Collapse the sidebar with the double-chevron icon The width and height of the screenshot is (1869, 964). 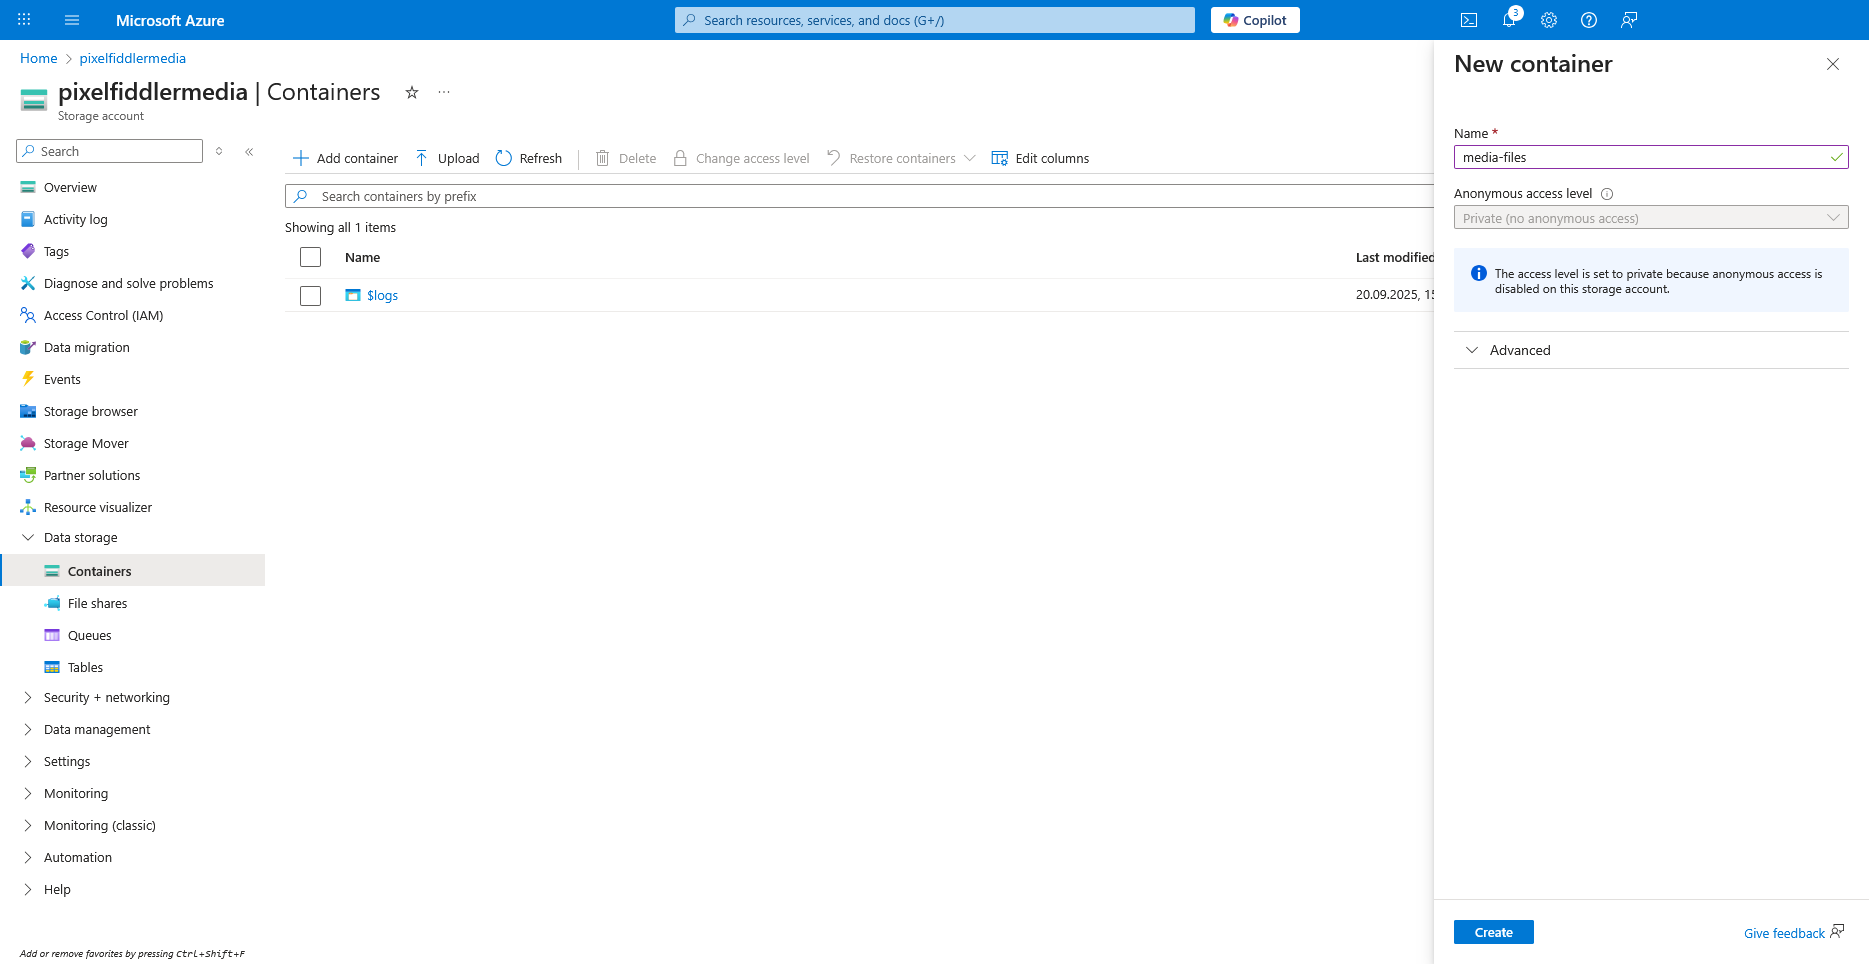(x=249, y=152)
